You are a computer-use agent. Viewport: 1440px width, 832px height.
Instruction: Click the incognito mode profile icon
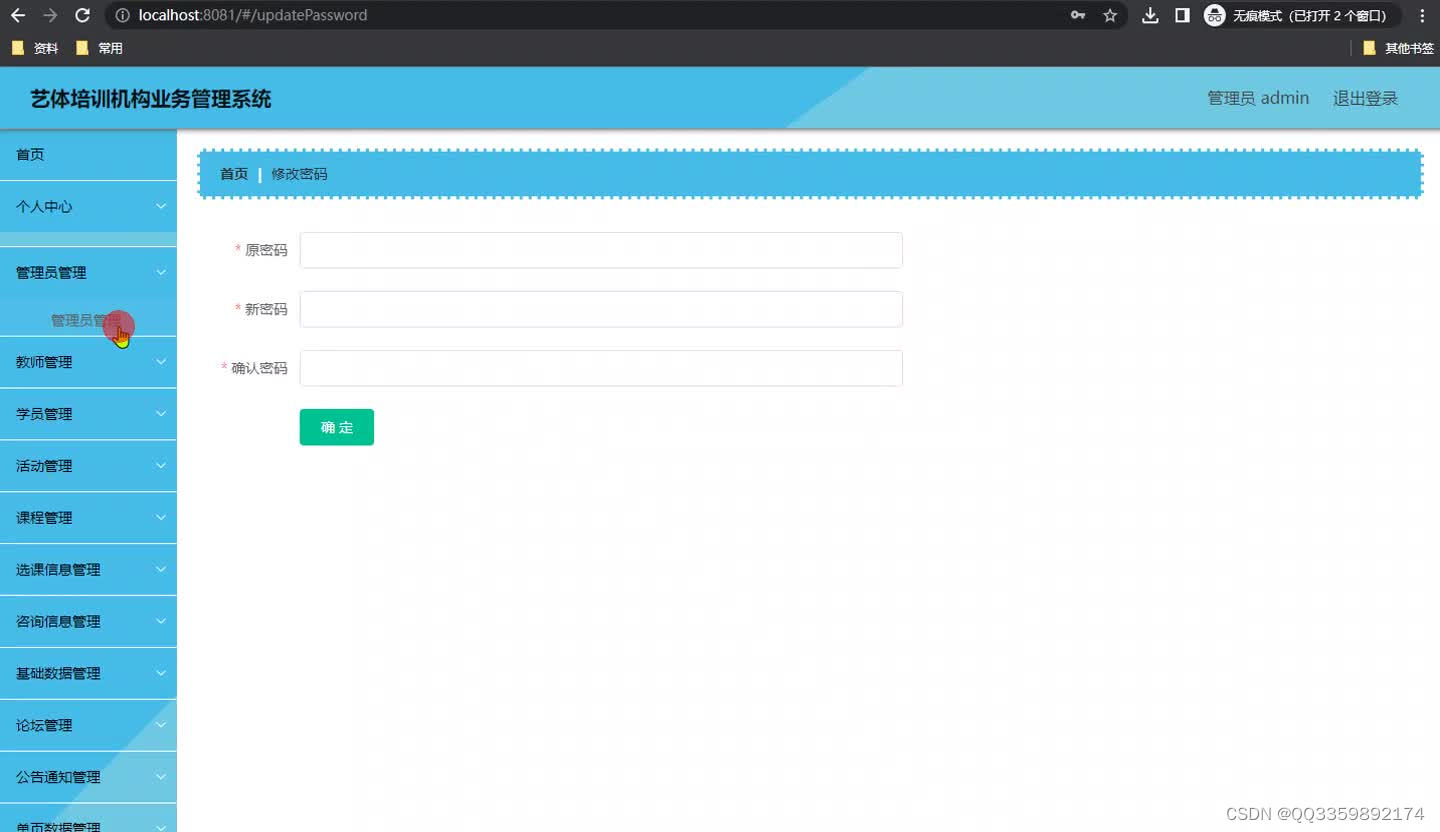click(1215, 15)
